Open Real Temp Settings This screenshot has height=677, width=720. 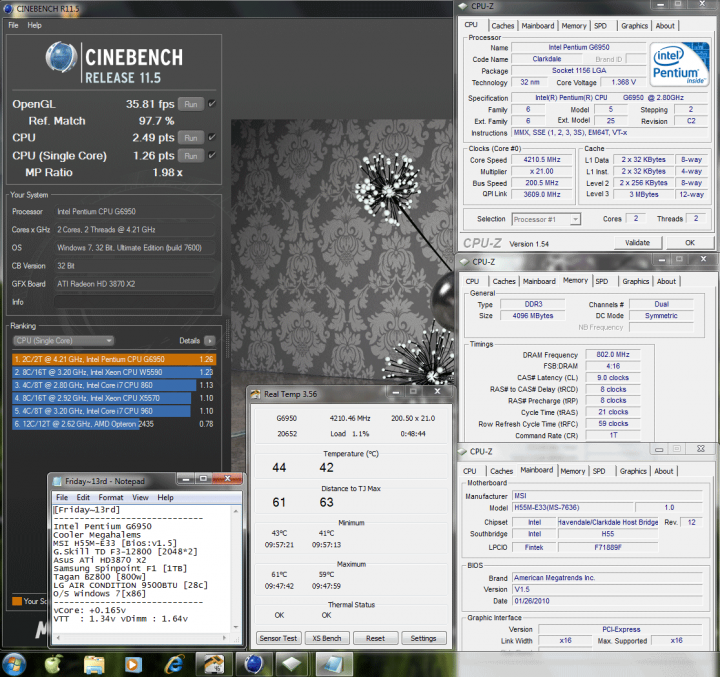point(423,638)
